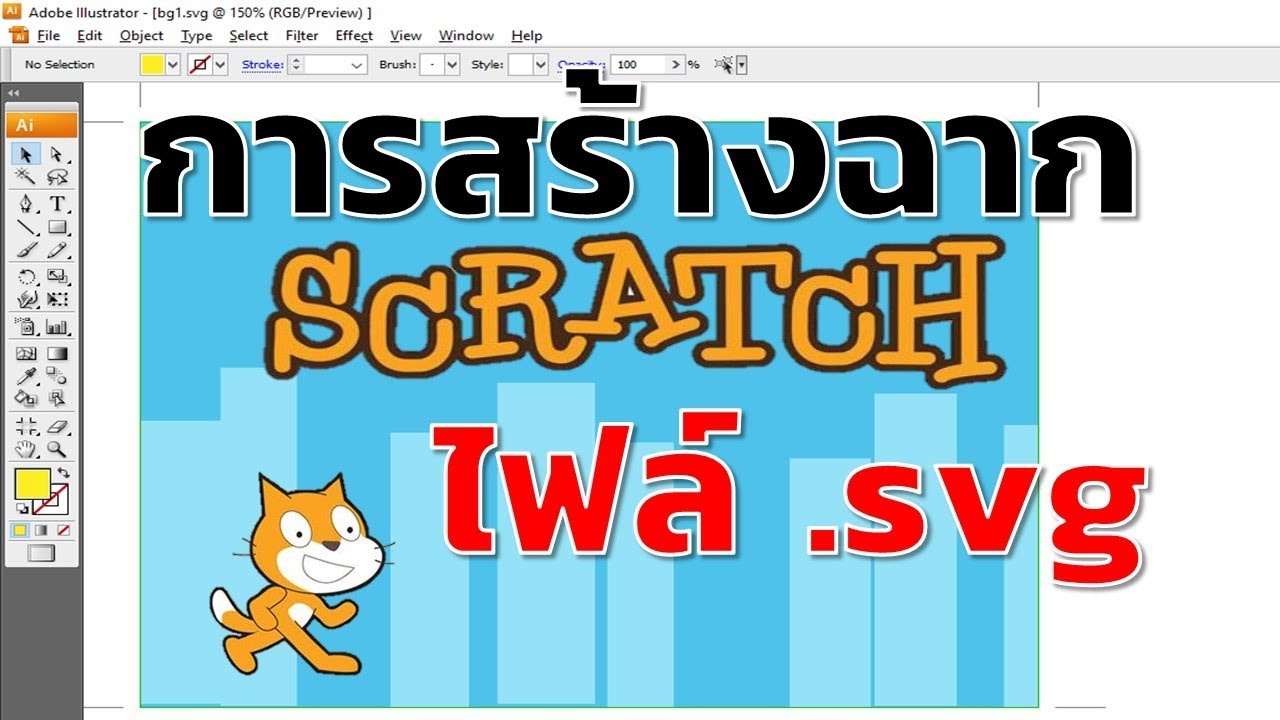Open the Edit menu
This screenshot has height=720, width=1280.
[x=90, y=35]
